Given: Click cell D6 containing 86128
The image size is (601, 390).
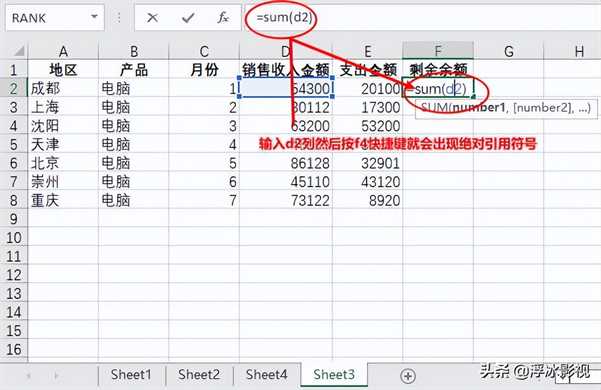Looking at the screenshot, I should click(286, 163).
